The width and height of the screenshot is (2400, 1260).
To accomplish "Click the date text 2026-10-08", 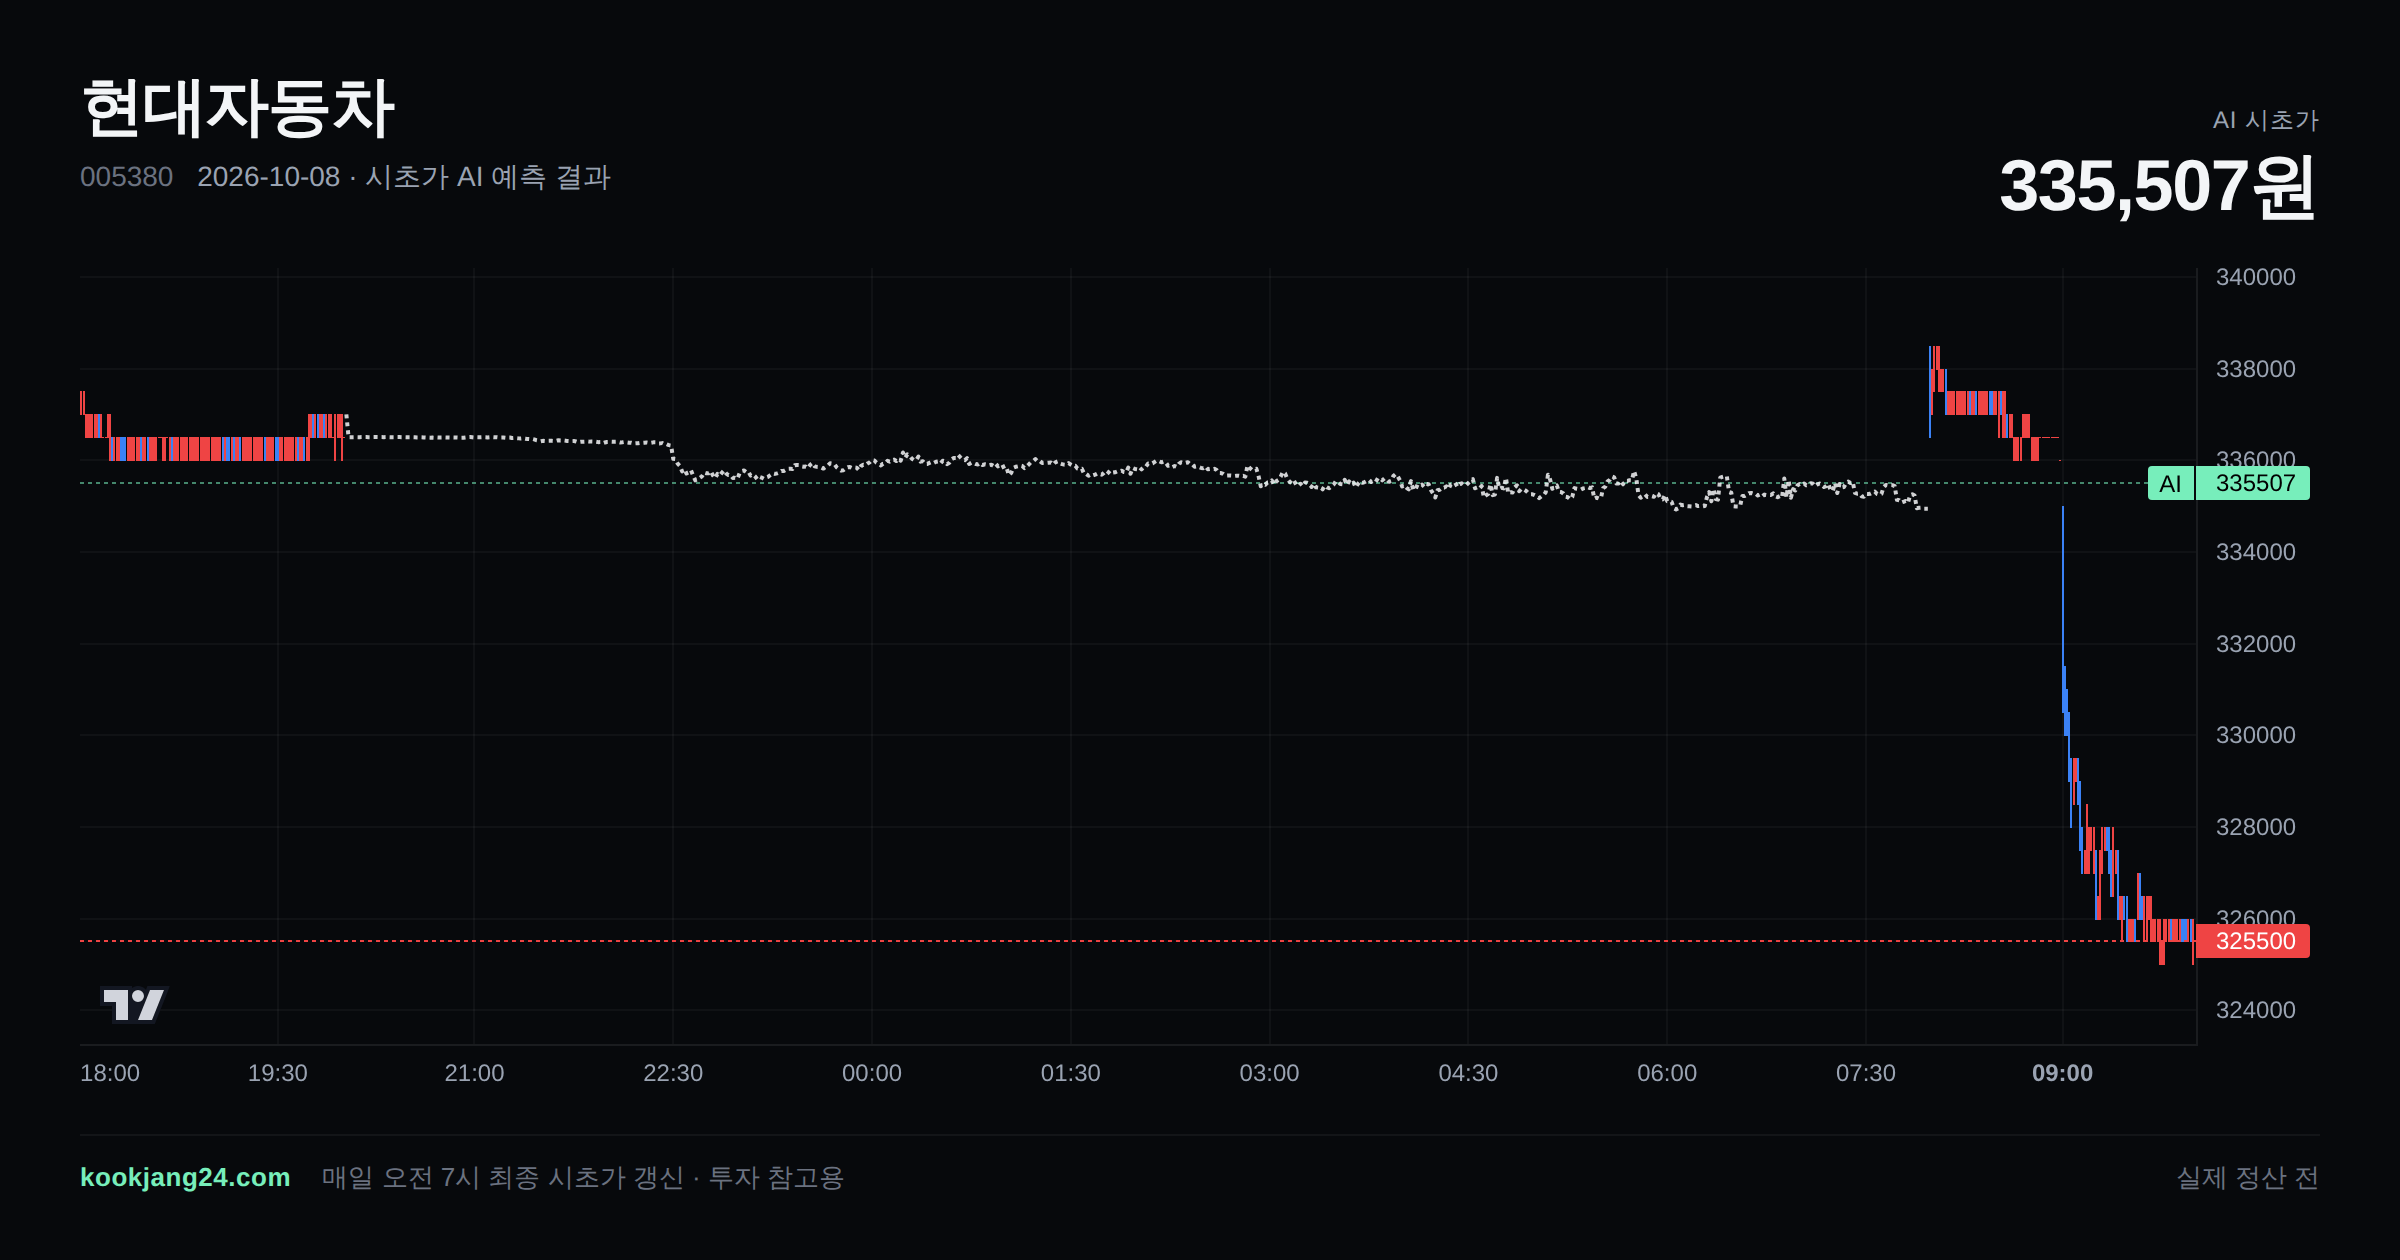I will click(x=269, y=177).
